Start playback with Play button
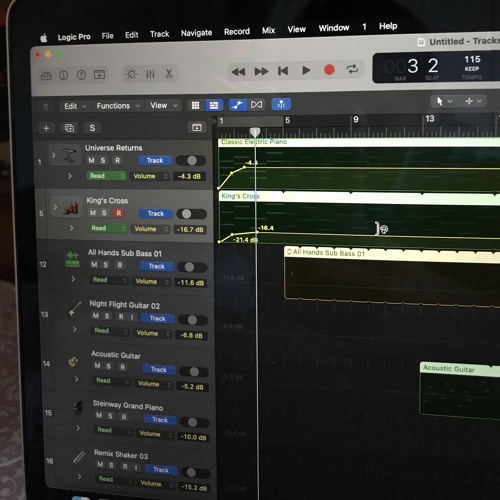This screenshot has height=500, width=500. (x=306, y=70)
